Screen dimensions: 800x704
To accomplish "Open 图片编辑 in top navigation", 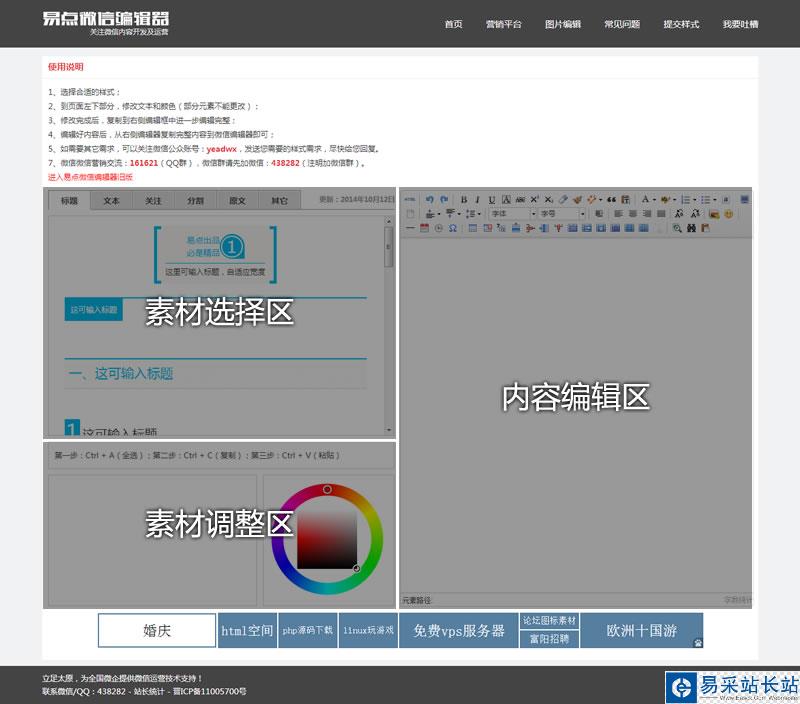I will [563, 24].
